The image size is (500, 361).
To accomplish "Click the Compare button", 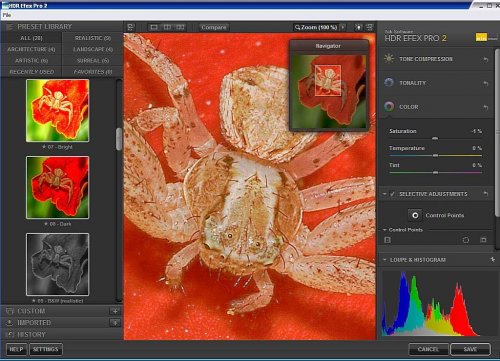I will [214, 27].
